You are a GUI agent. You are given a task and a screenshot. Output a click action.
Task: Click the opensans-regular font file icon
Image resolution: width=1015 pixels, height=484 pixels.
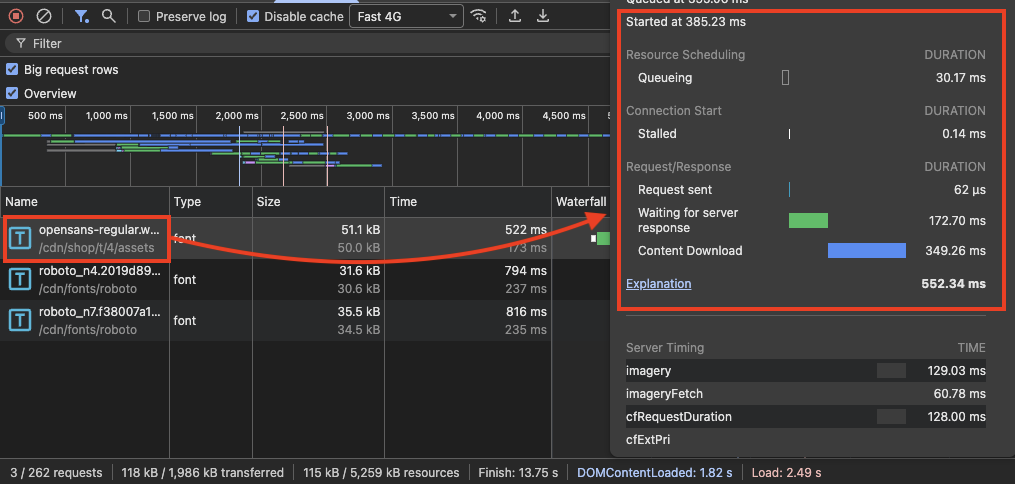[x=20, y=238]
